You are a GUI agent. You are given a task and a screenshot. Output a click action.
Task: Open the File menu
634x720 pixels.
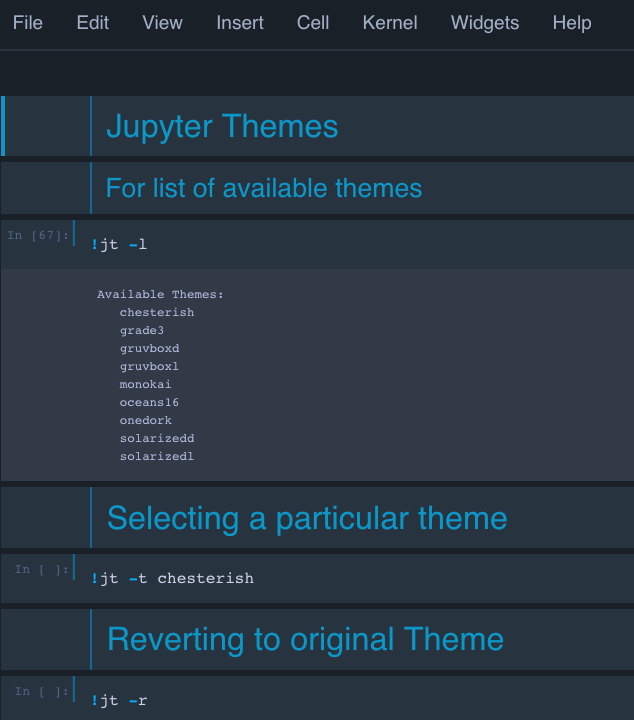28,22
